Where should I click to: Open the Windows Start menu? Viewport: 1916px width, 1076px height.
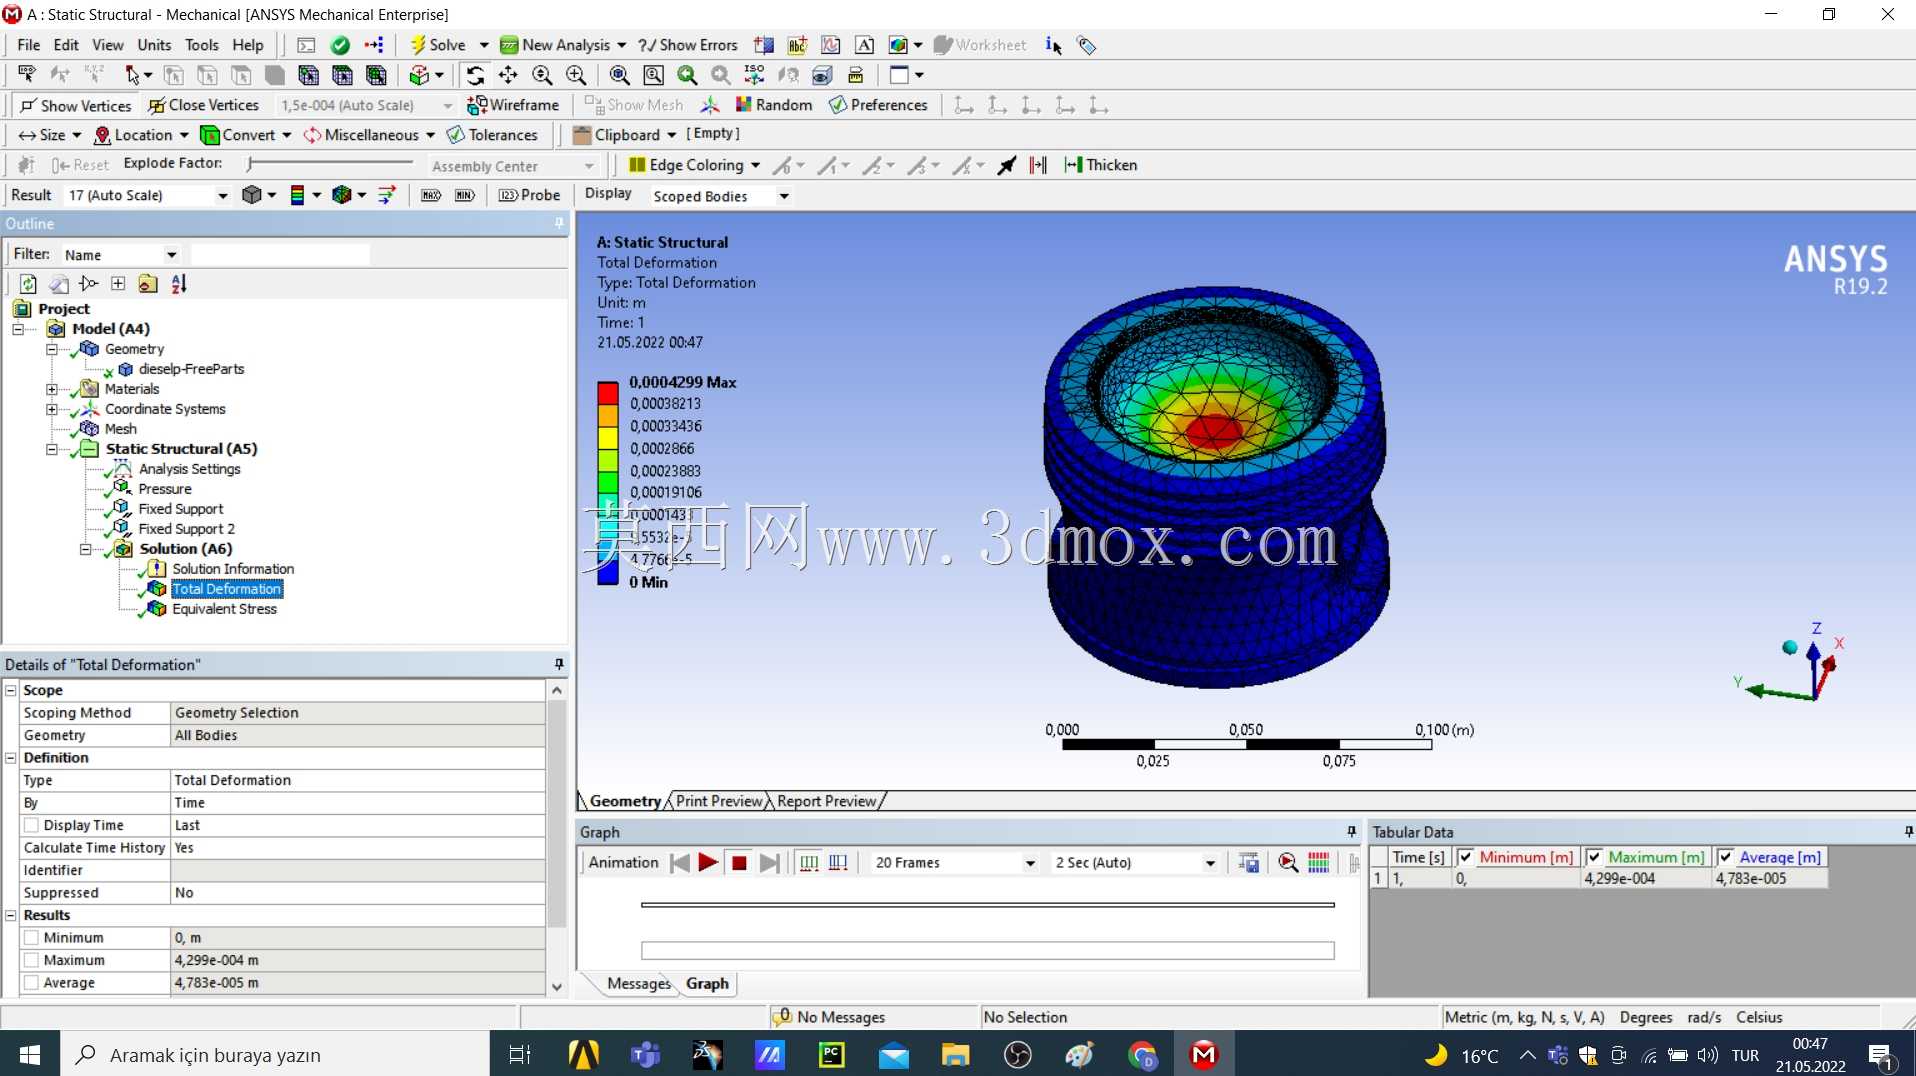coord(30,1054)
